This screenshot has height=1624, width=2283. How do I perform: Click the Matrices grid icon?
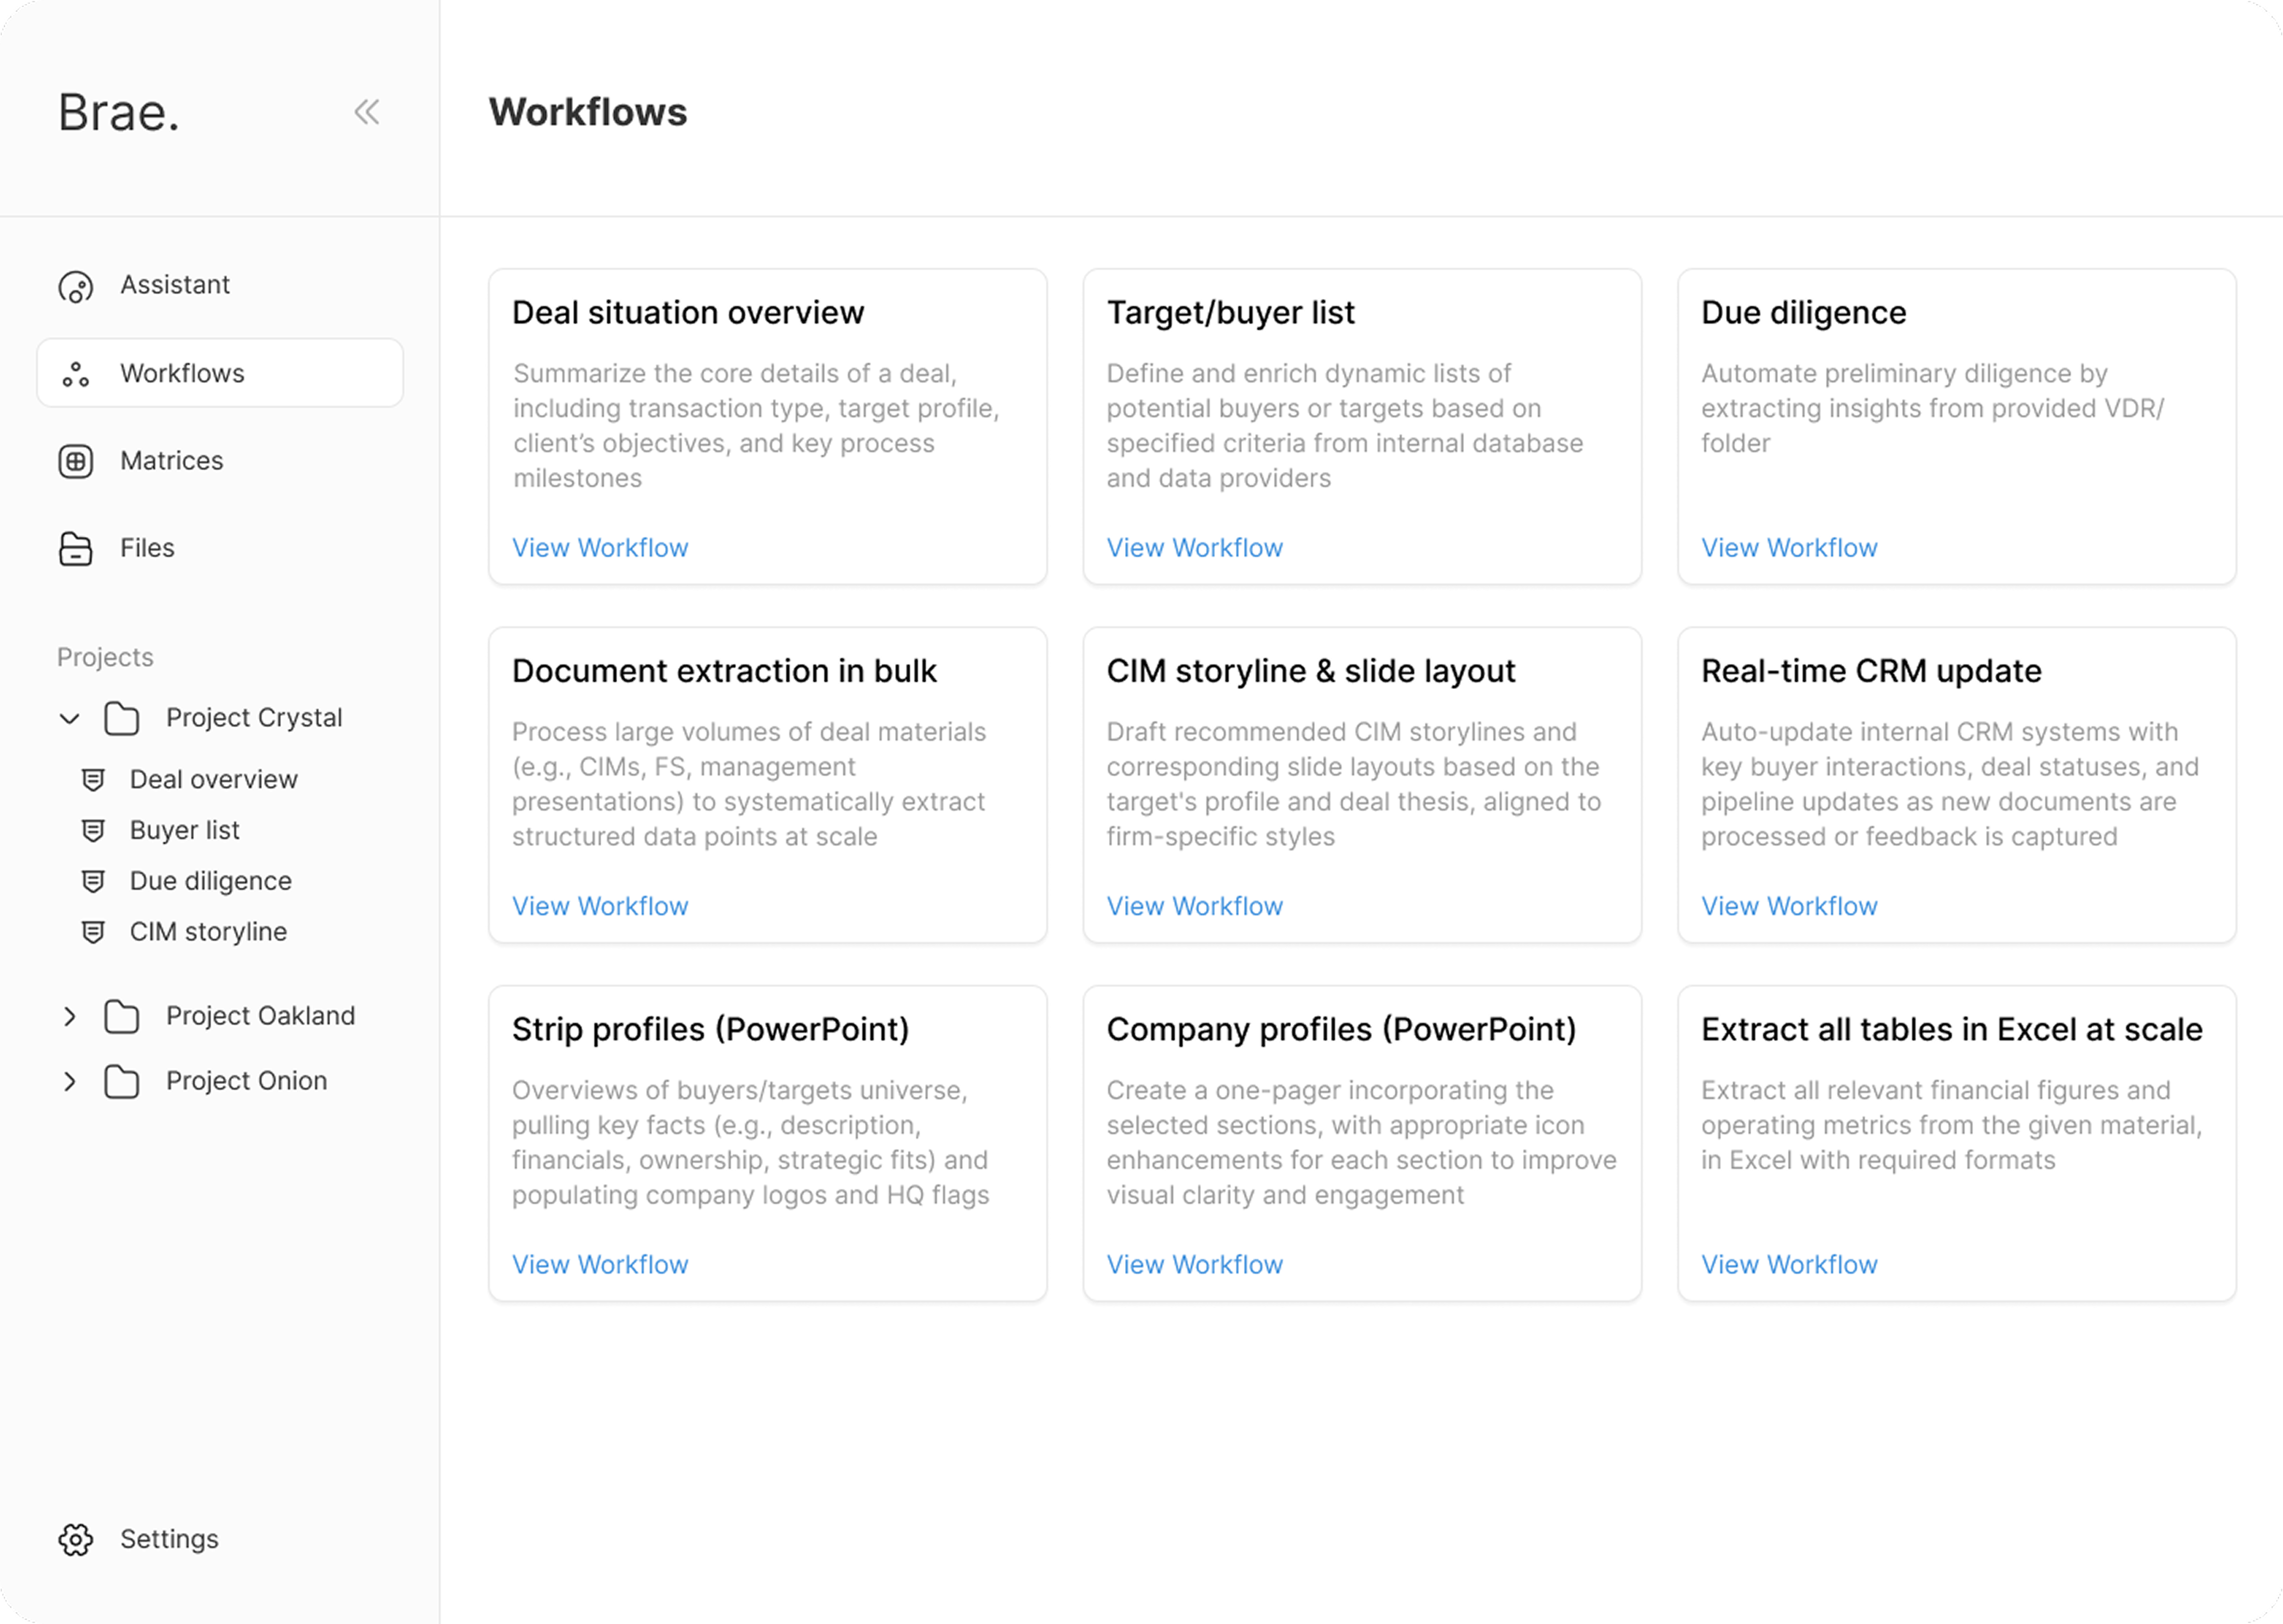pos(76,461)
